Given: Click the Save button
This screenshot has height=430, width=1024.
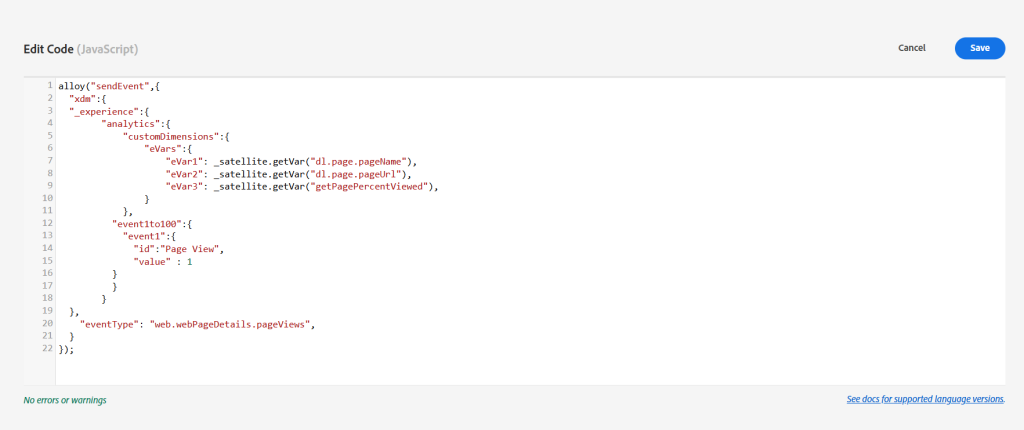Looking at the screenshot, I should point(979,48).
